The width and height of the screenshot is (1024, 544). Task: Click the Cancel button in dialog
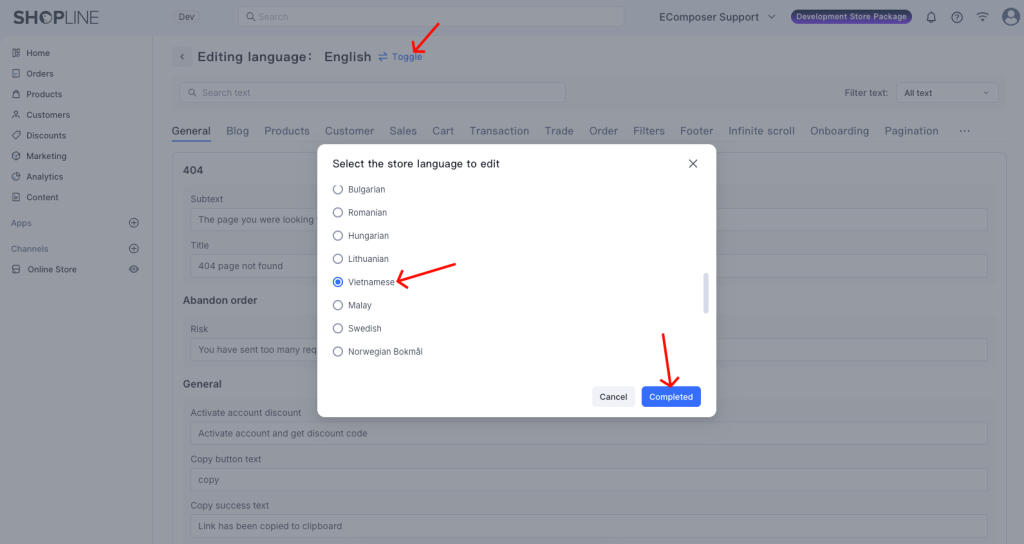coord(613,397)
